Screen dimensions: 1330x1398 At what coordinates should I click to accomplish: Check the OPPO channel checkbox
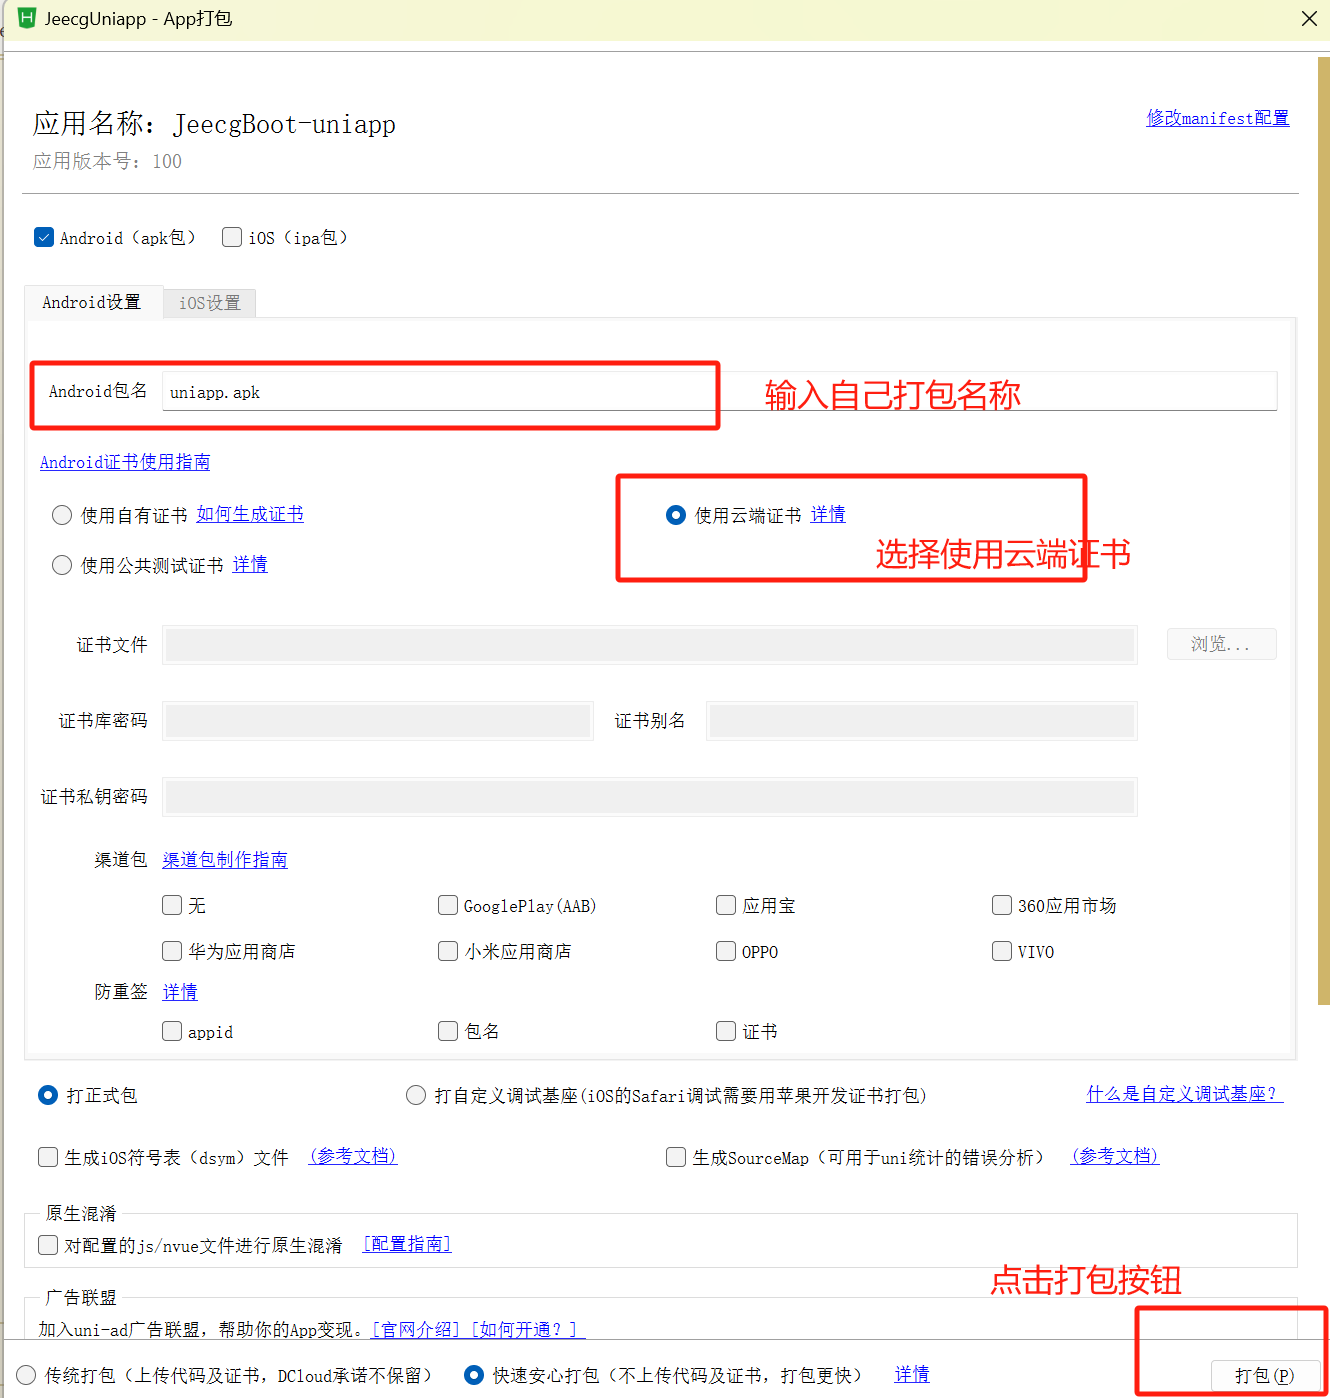726,951
